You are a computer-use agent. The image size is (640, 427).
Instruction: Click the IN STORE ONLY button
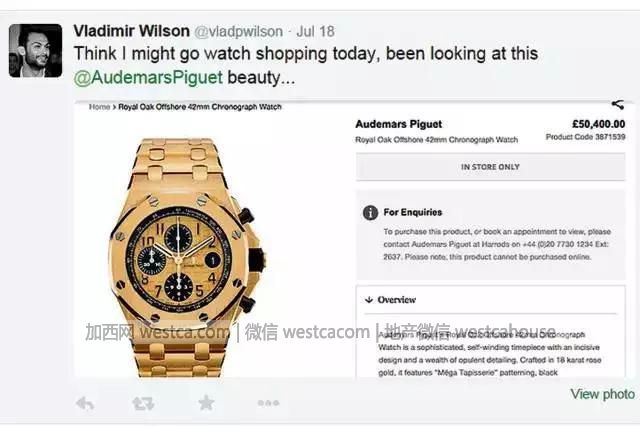[x=490, y=167]
